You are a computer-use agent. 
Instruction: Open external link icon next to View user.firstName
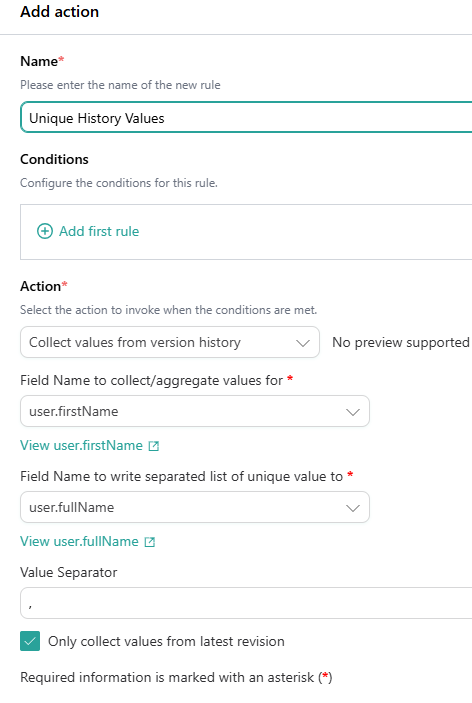pyautogui.click(x=154, y=446)
